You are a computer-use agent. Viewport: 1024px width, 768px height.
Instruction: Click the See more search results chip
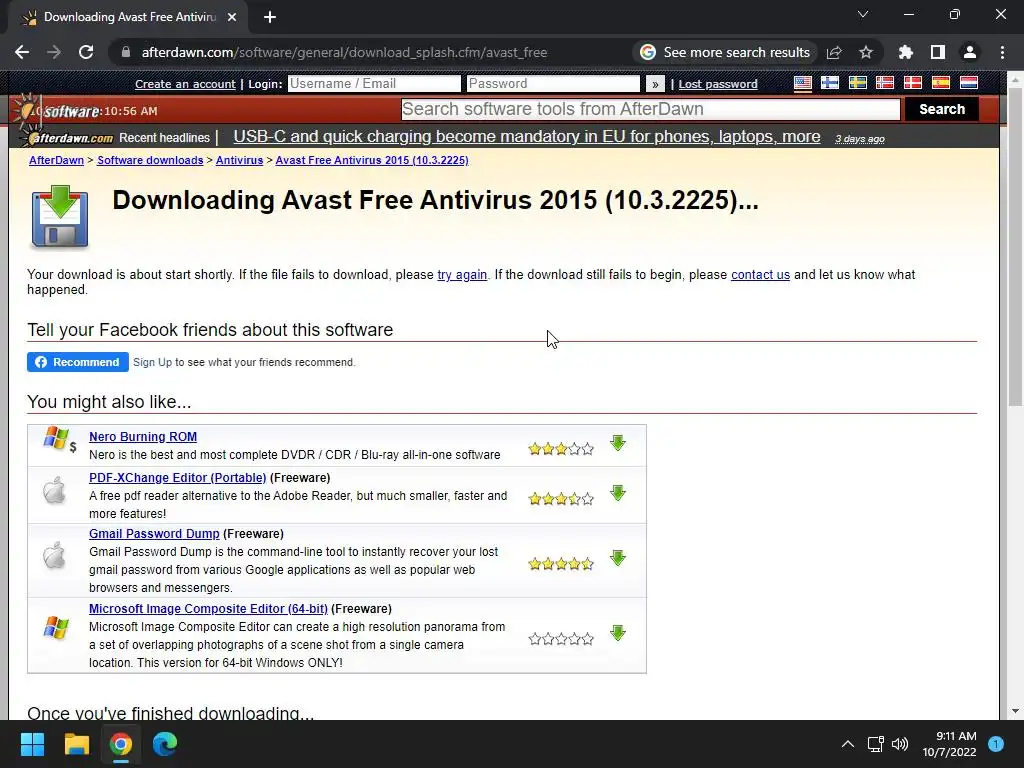[x=725, y=52]
